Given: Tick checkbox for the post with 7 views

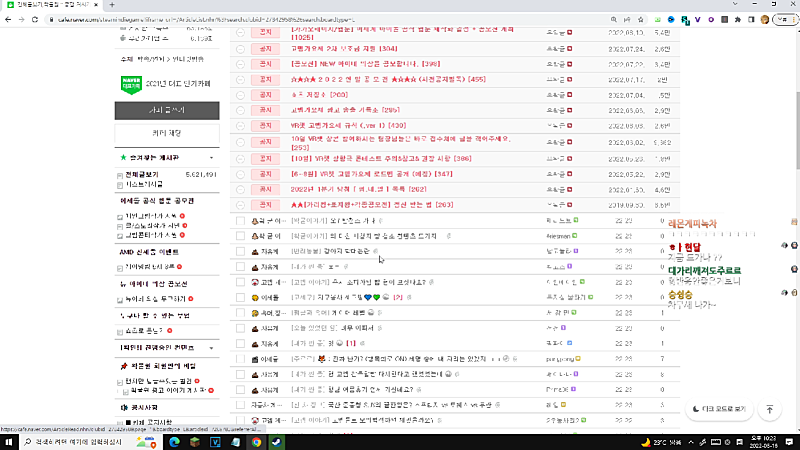Looking at the screenshot, I should pos(240,359).
